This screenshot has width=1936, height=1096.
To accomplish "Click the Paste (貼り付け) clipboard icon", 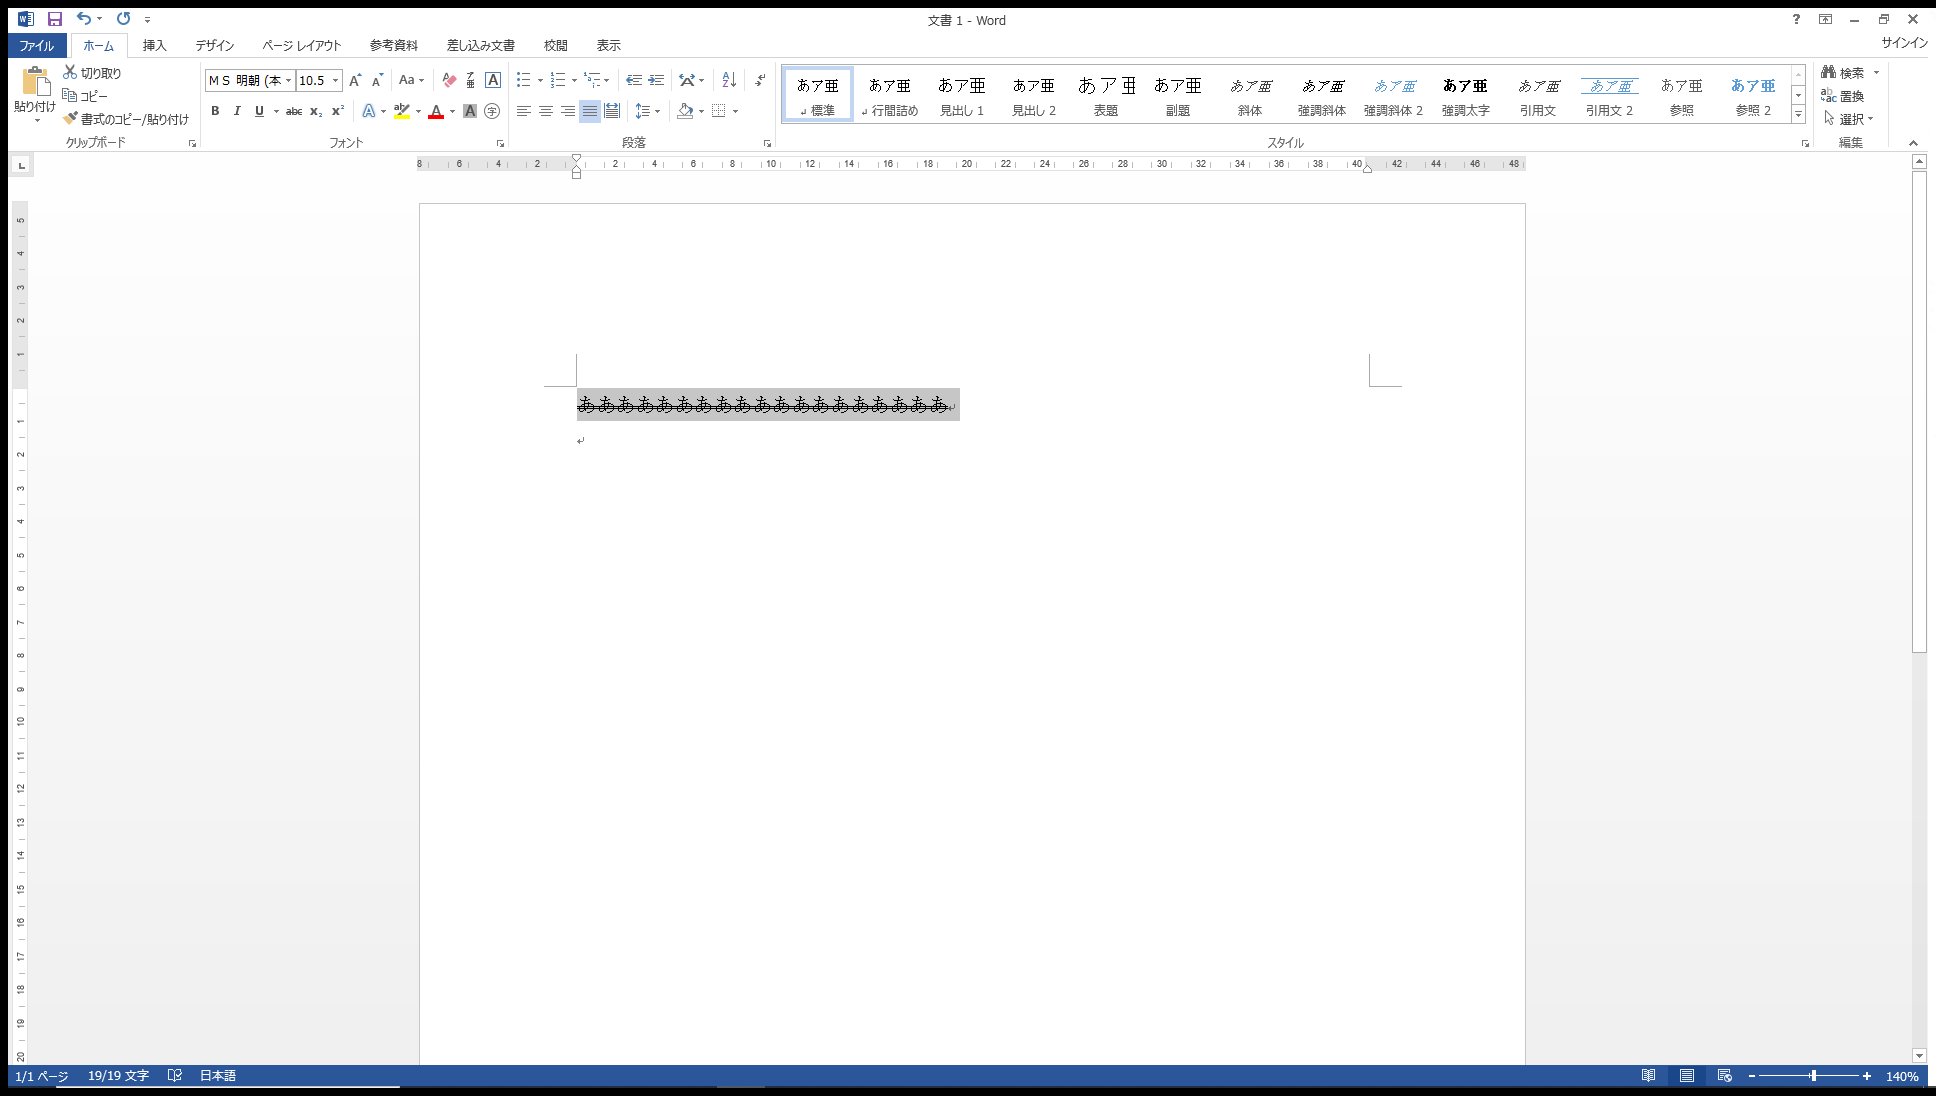I will [x=35, y=82].
